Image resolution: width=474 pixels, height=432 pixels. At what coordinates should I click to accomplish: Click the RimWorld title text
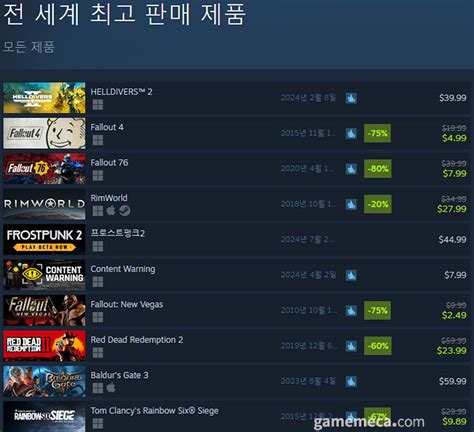[109, 198]
